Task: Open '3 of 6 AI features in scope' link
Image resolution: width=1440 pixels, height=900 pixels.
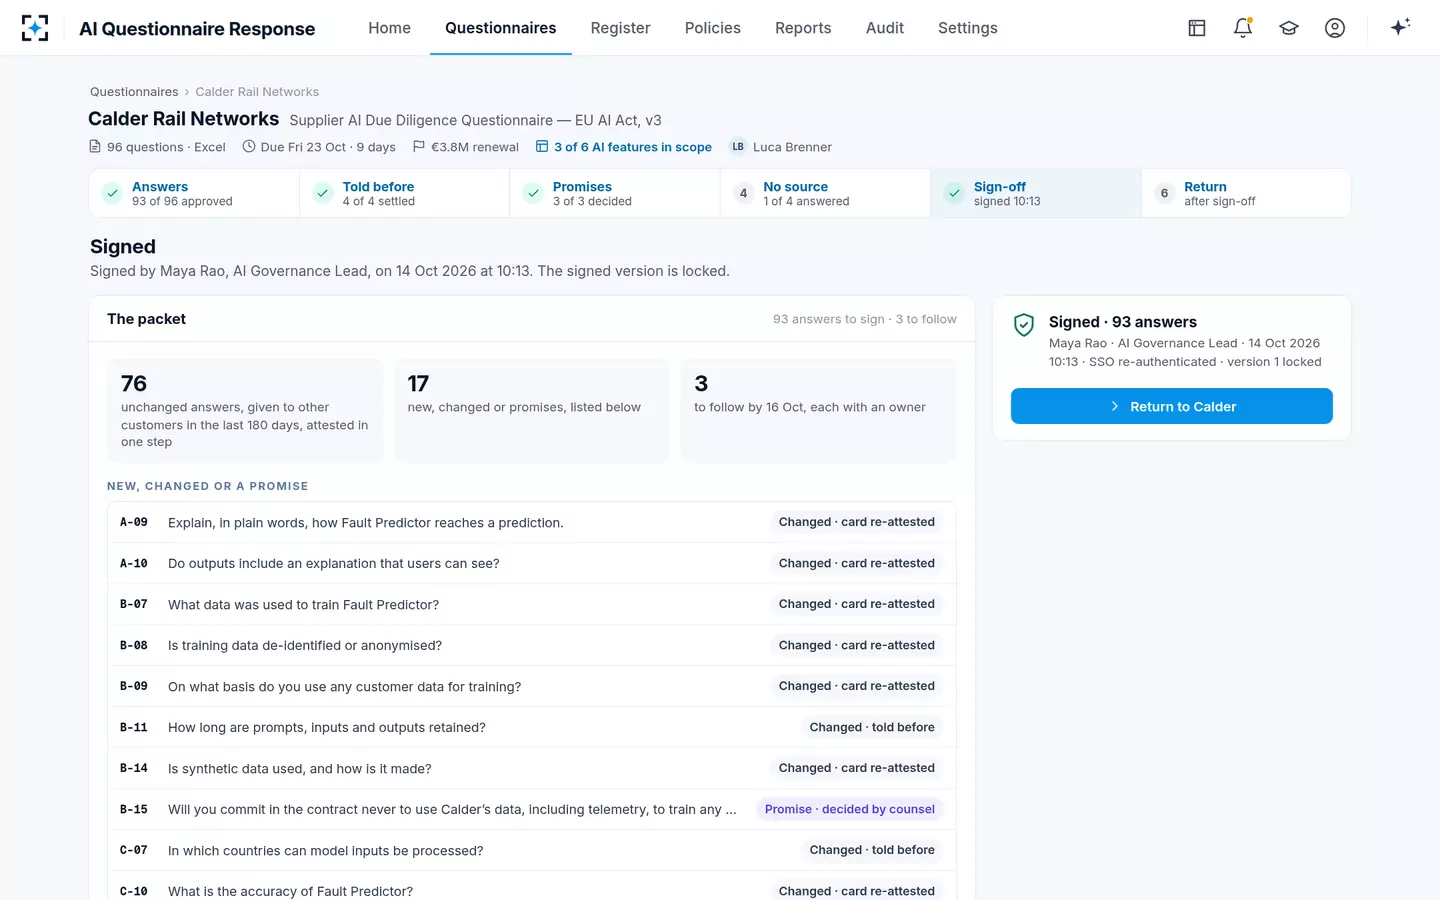Action: point(624,147)
